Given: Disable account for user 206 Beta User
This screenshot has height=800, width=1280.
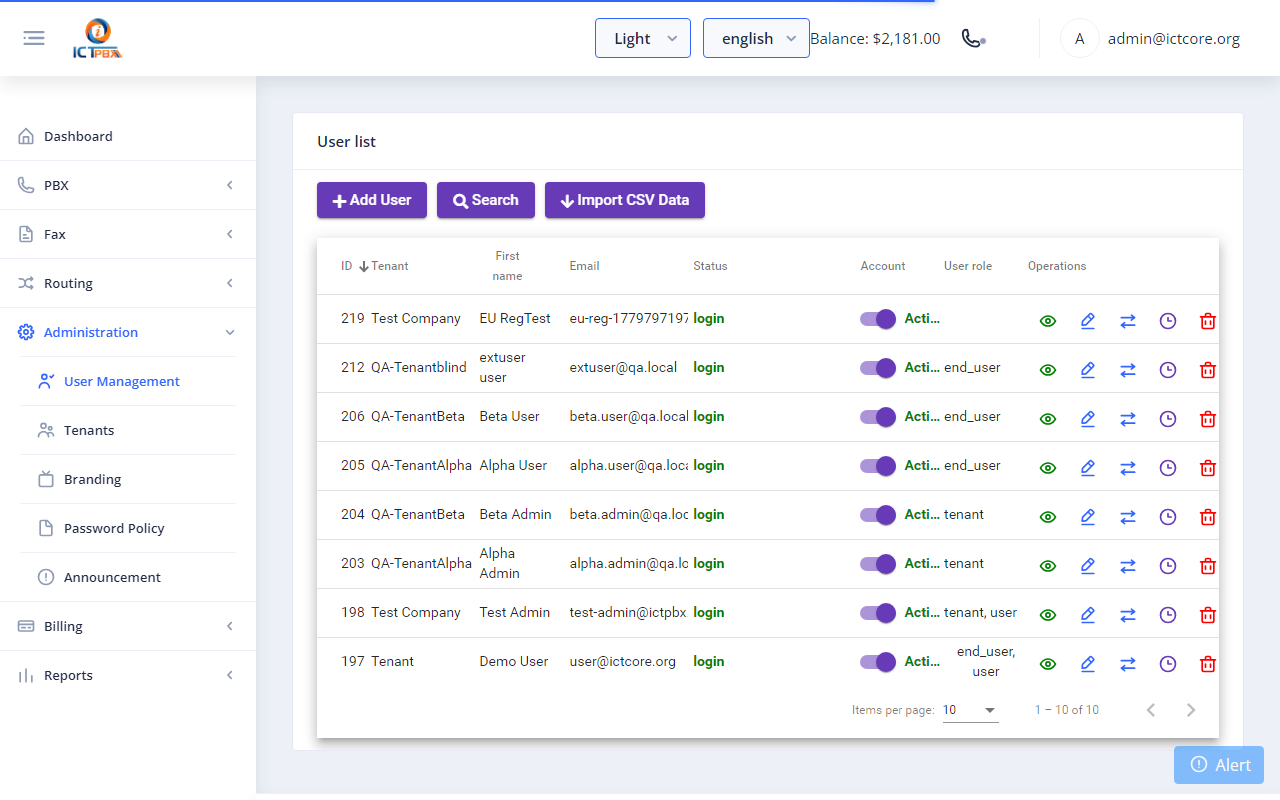Looking at the screenshot, I should [878, 417].
